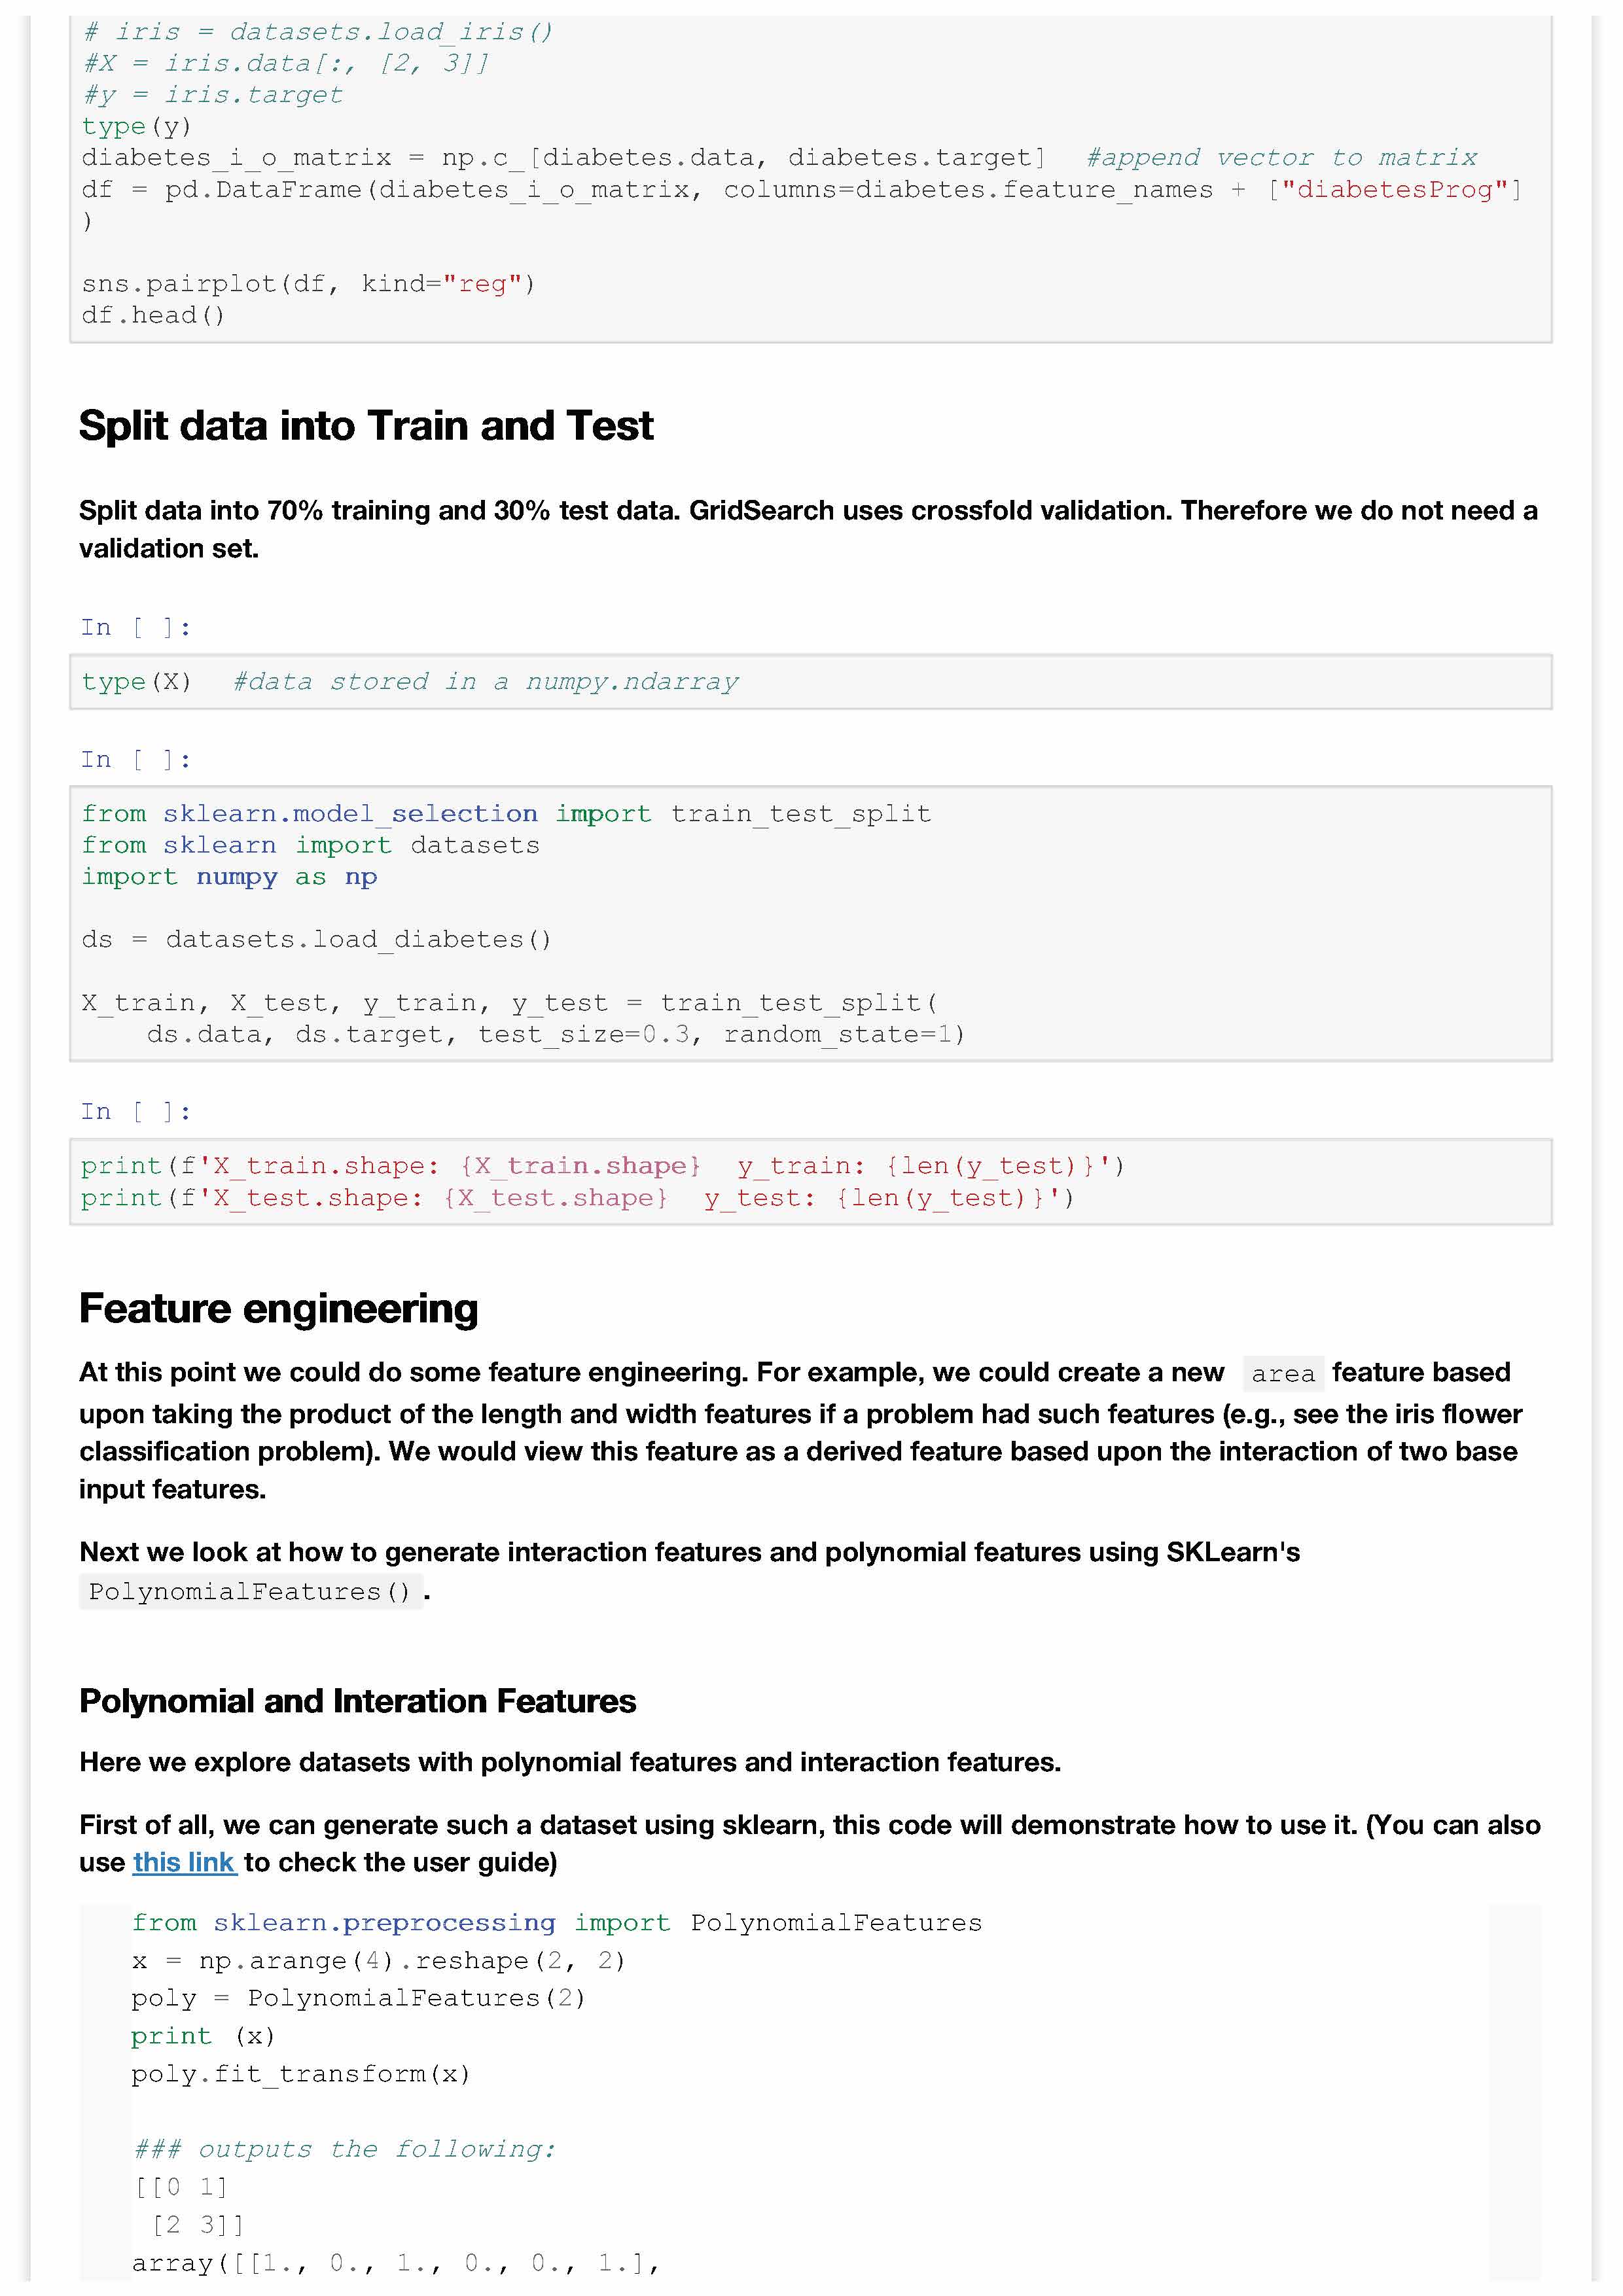Click the "70% training and 30% test" paragraph
This screenshot has height=2296, width=1623.
tap(808, 529)
